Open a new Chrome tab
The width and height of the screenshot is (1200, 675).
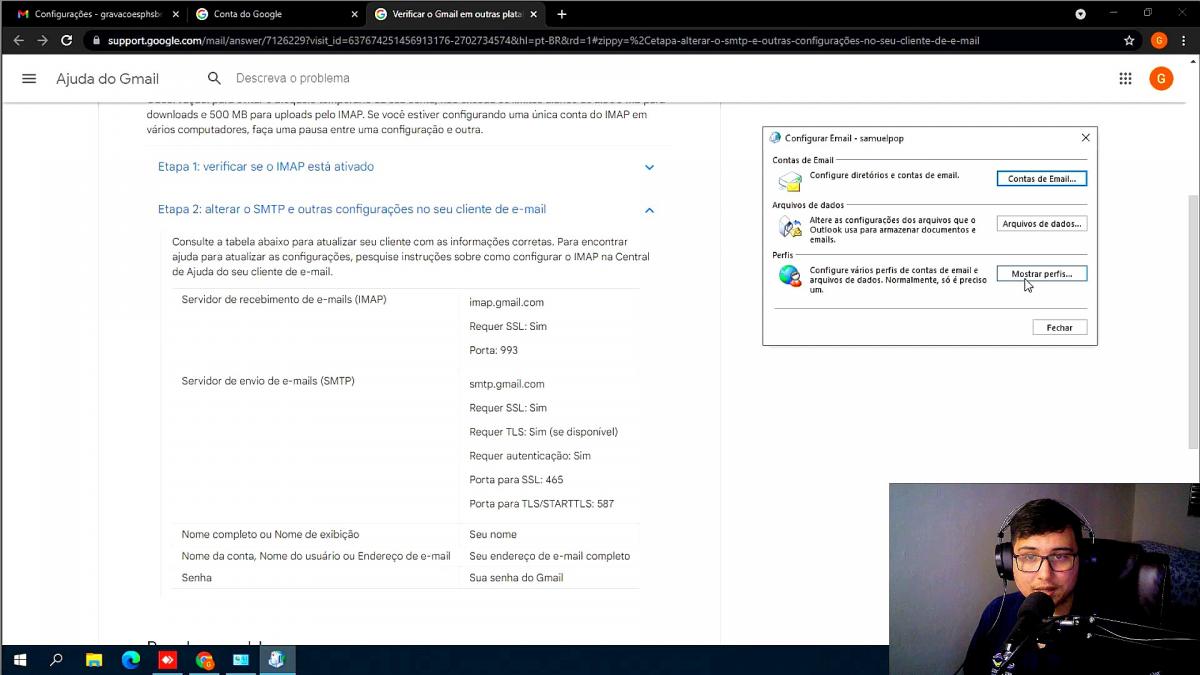[562, 14]
